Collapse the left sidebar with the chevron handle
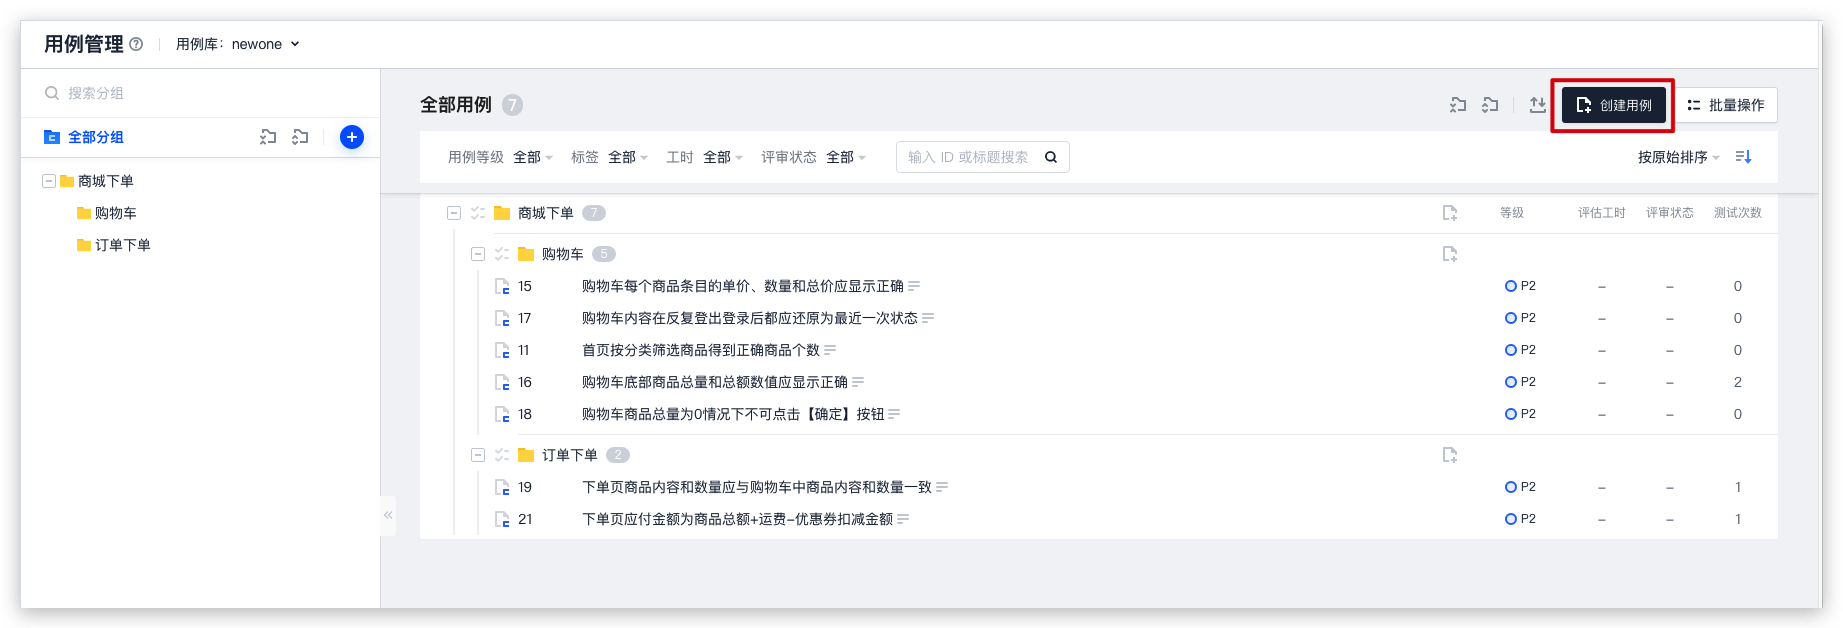This screenshot has height=628, width=1843. coord(388,515)
